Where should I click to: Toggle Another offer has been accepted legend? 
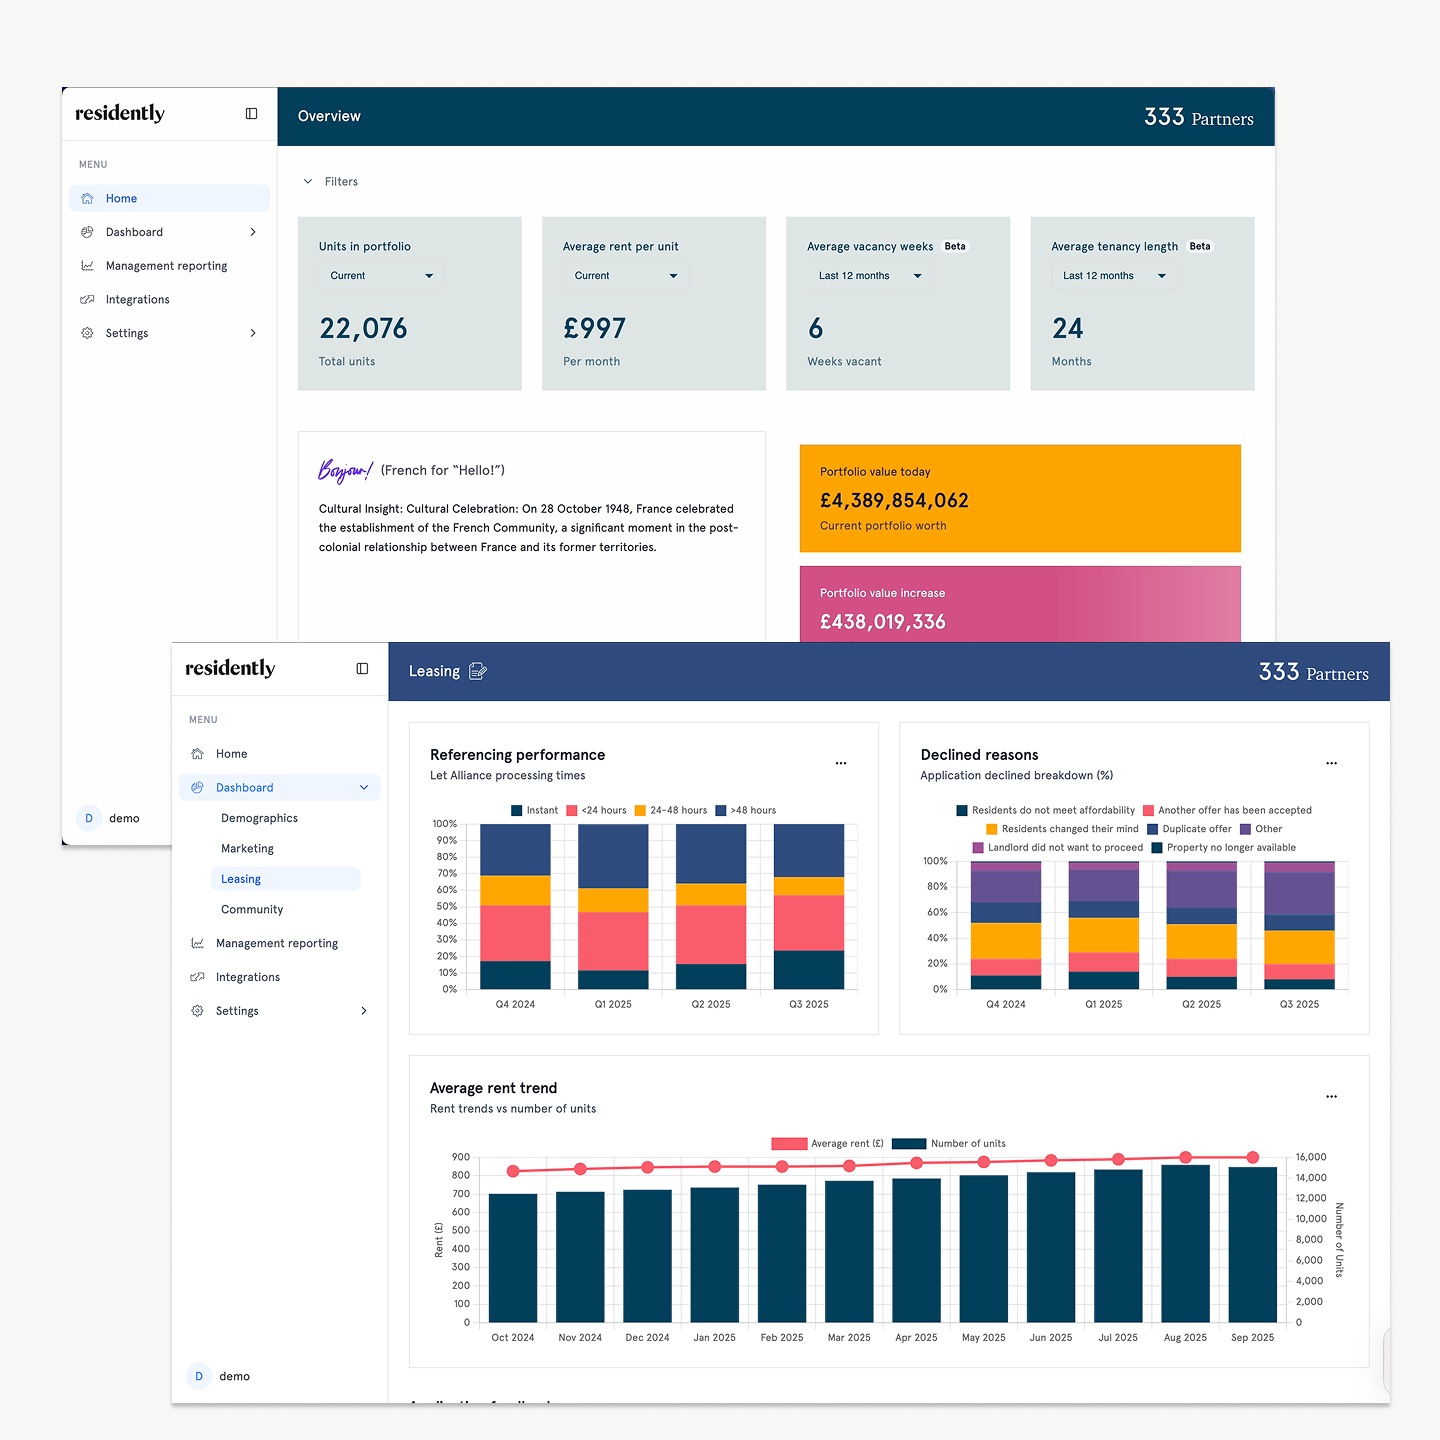tap(1227, 811)
